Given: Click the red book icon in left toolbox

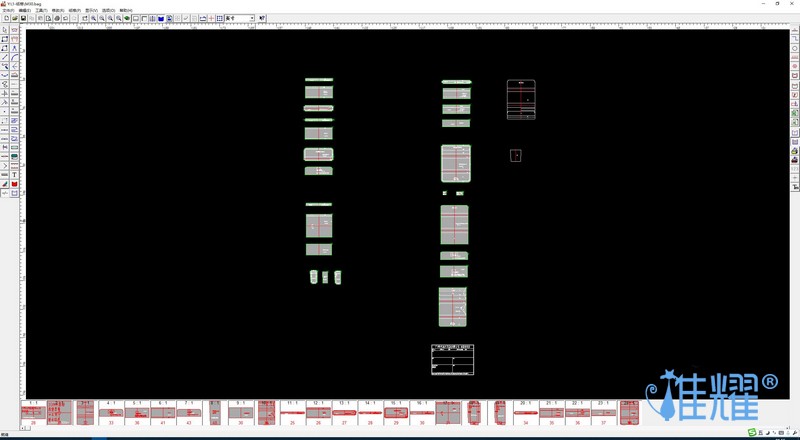Looking at the screenshot, I should [14, 184].
